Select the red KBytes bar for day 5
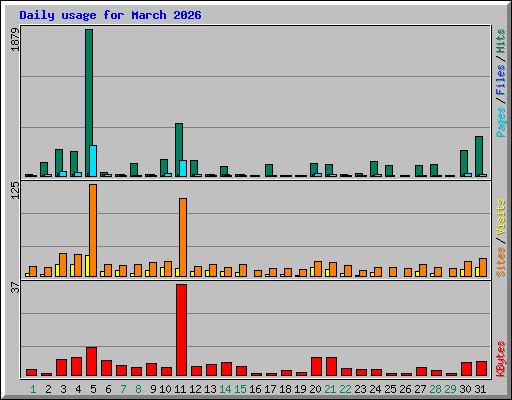512x400 pixels. click(x=91, y=362)
